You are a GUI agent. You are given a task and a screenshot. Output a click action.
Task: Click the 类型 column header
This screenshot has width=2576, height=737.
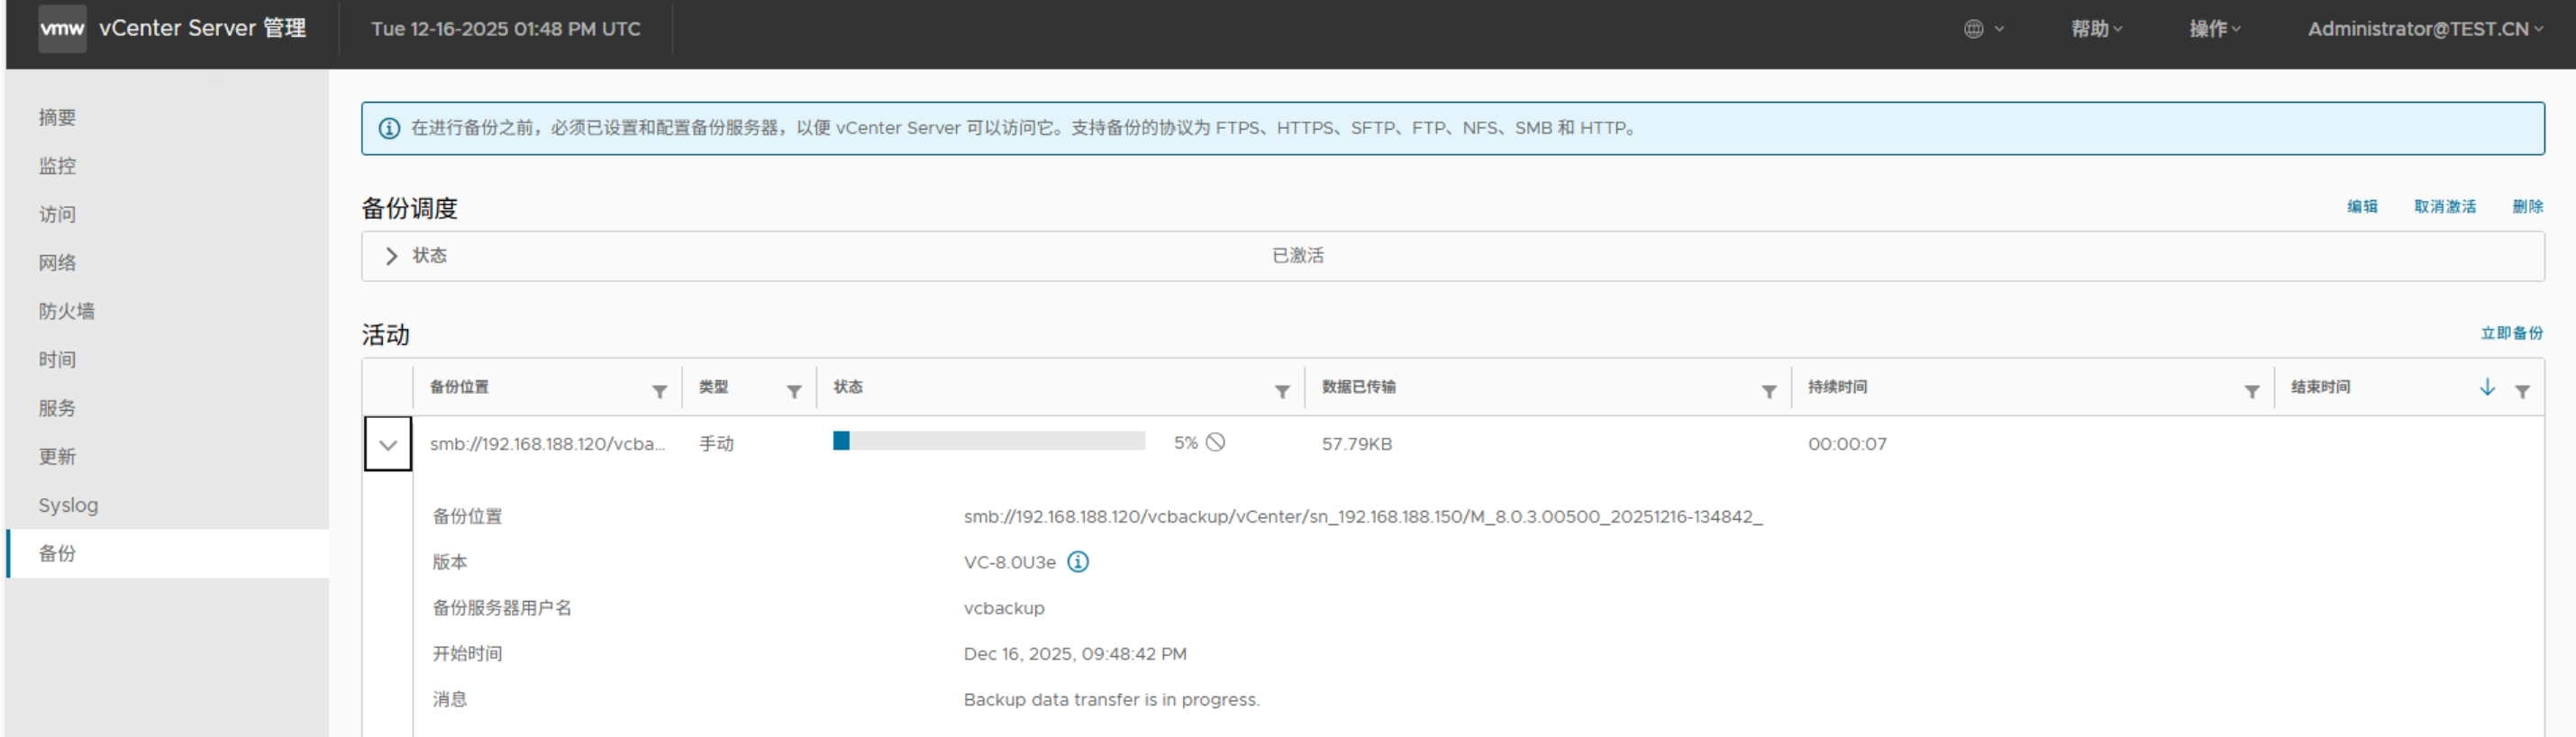(x=713, y=387)
